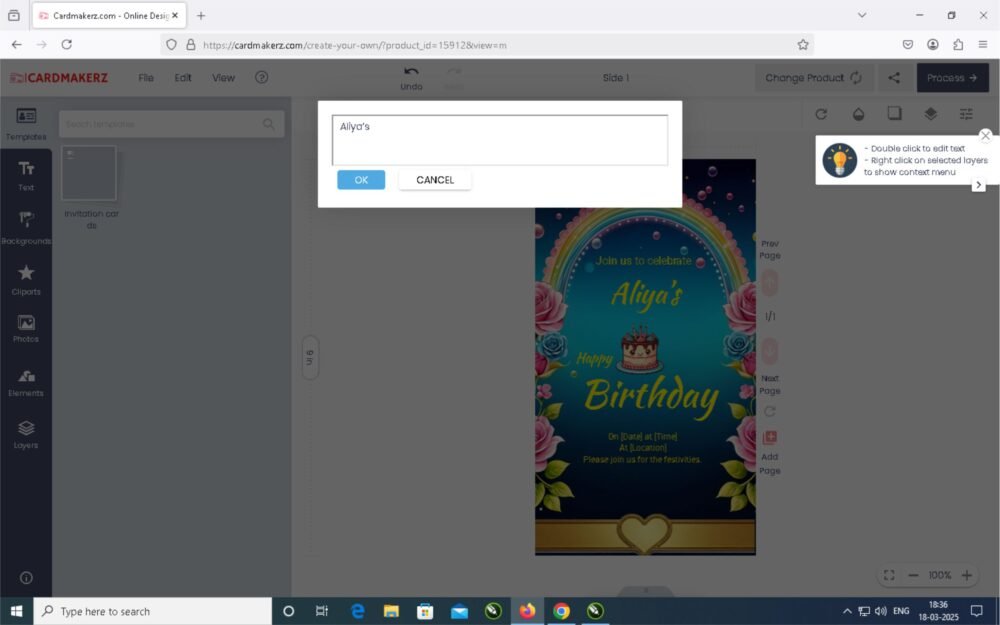
Task: Toggle fullscreen view icon
Action: coord(888,576)
